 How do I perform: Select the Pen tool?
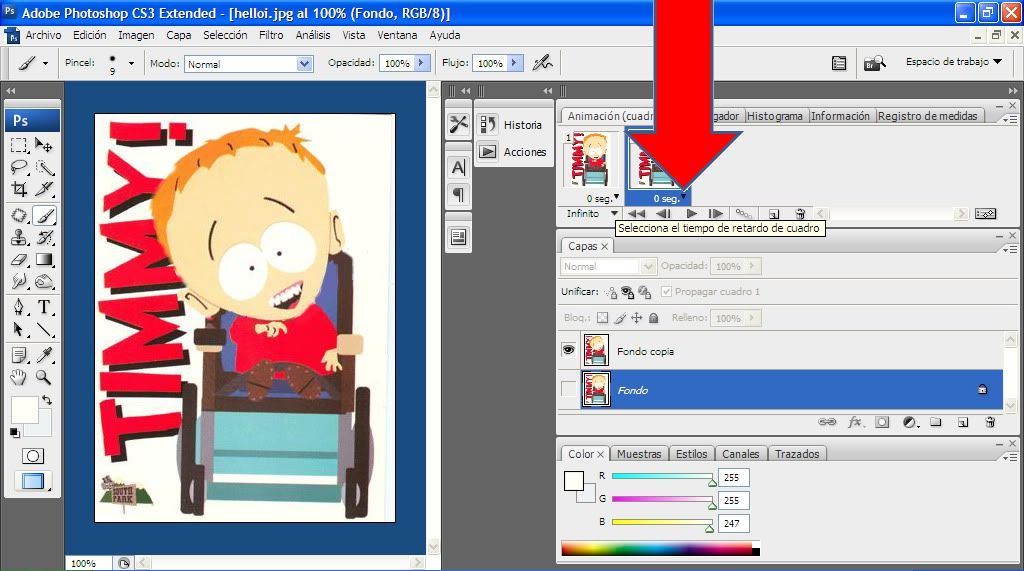19,307
